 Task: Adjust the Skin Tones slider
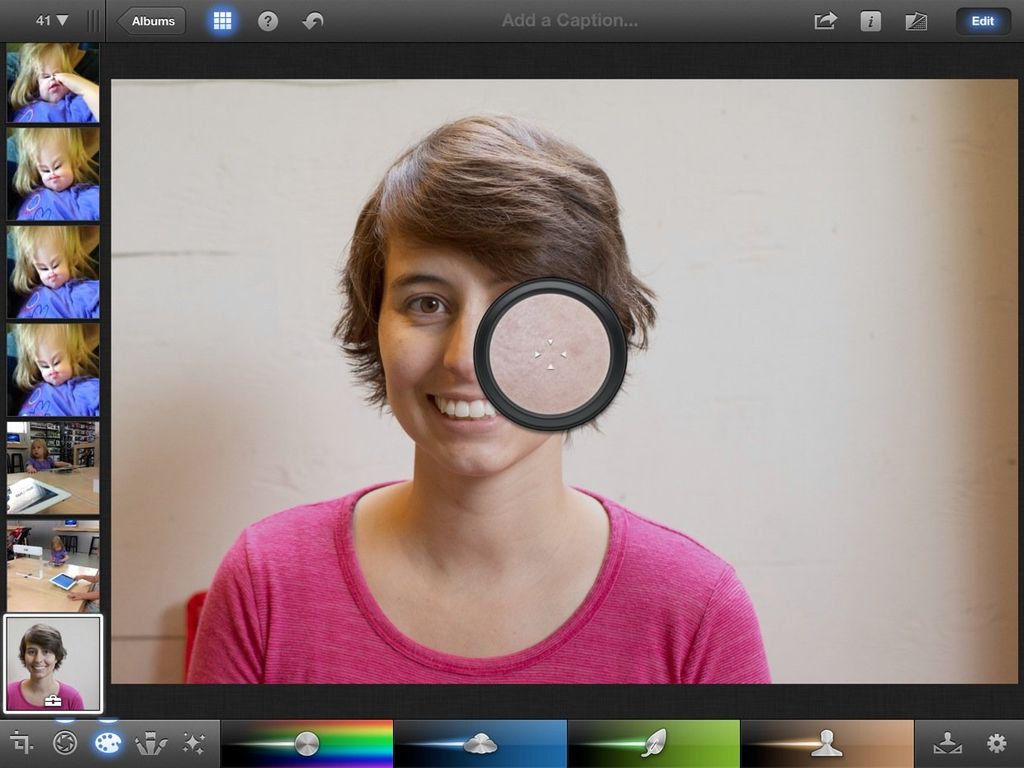click(x=827, y=744)
